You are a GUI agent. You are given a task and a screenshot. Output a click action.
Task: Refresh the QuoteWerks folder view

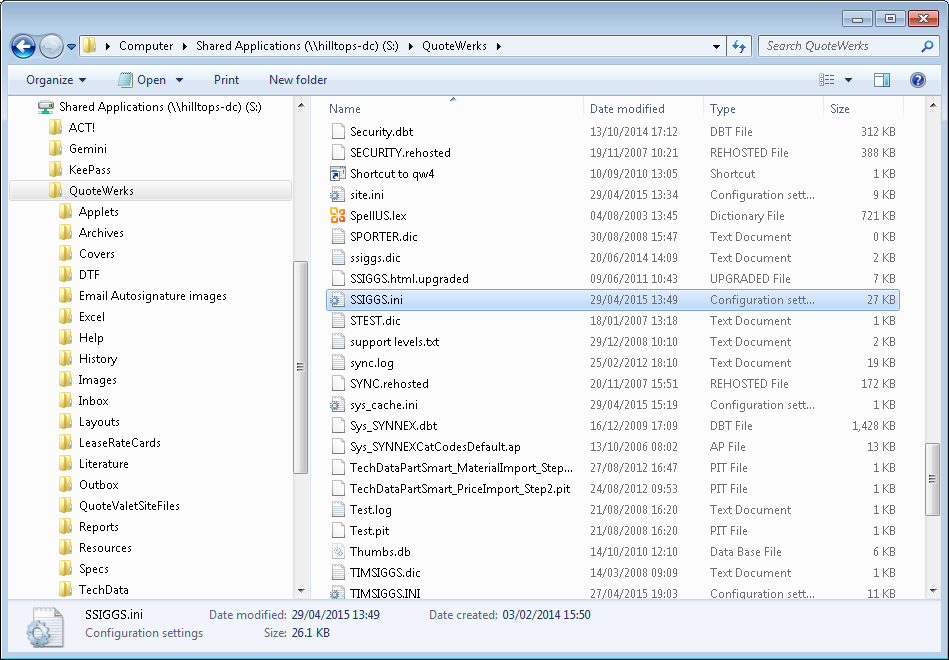point(739,46)
